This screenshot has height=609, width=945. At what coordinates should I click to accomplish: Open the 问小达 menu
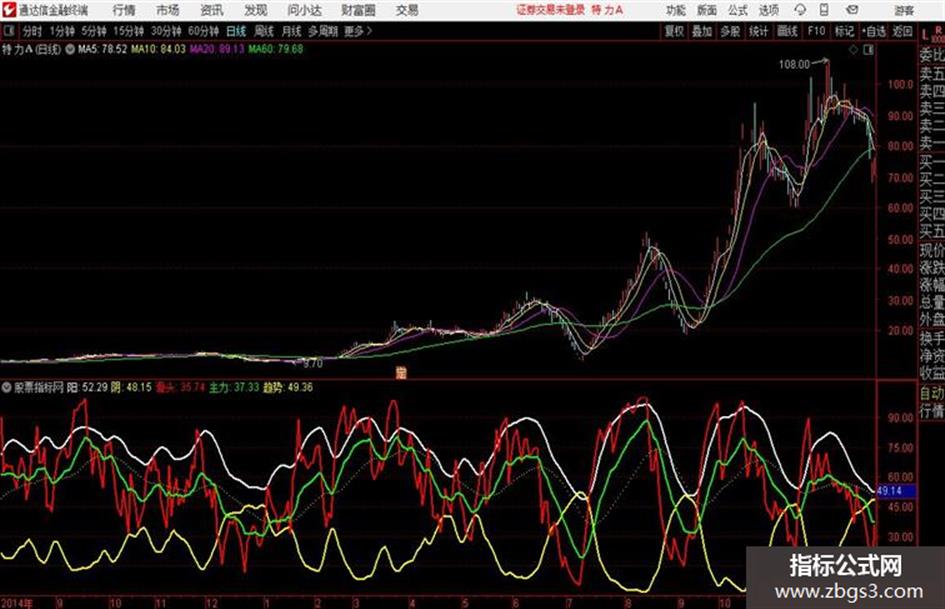pyautogui.click(x=304, y=10)
